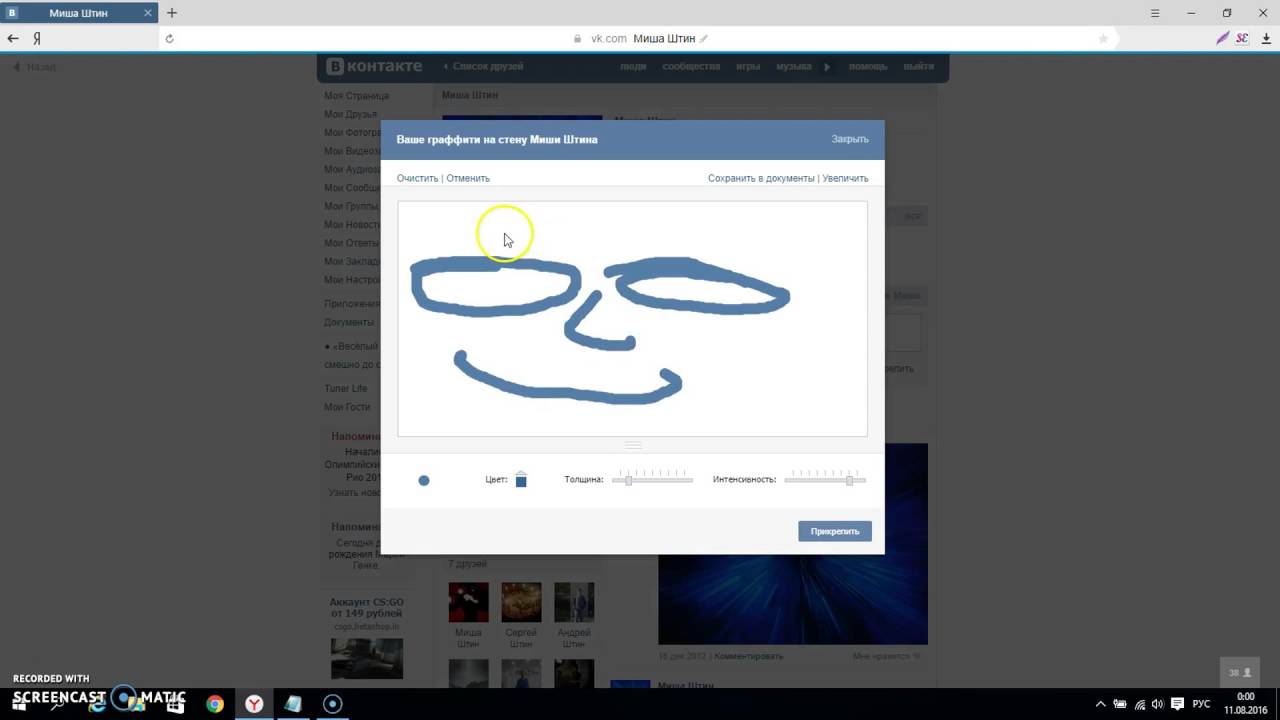
Task: Click the Сергей Штин friend thumbnail
Action: coord(521,602)
